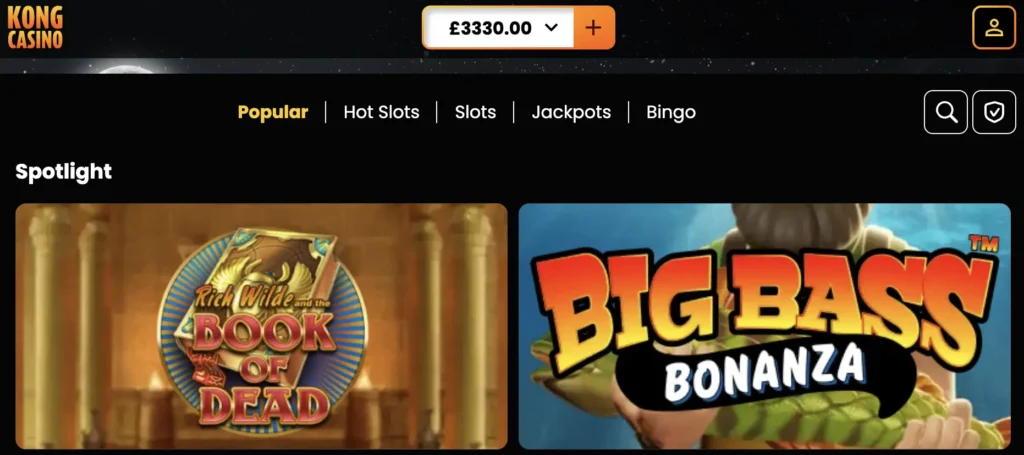Open the Bingo tab

(671, 112)
